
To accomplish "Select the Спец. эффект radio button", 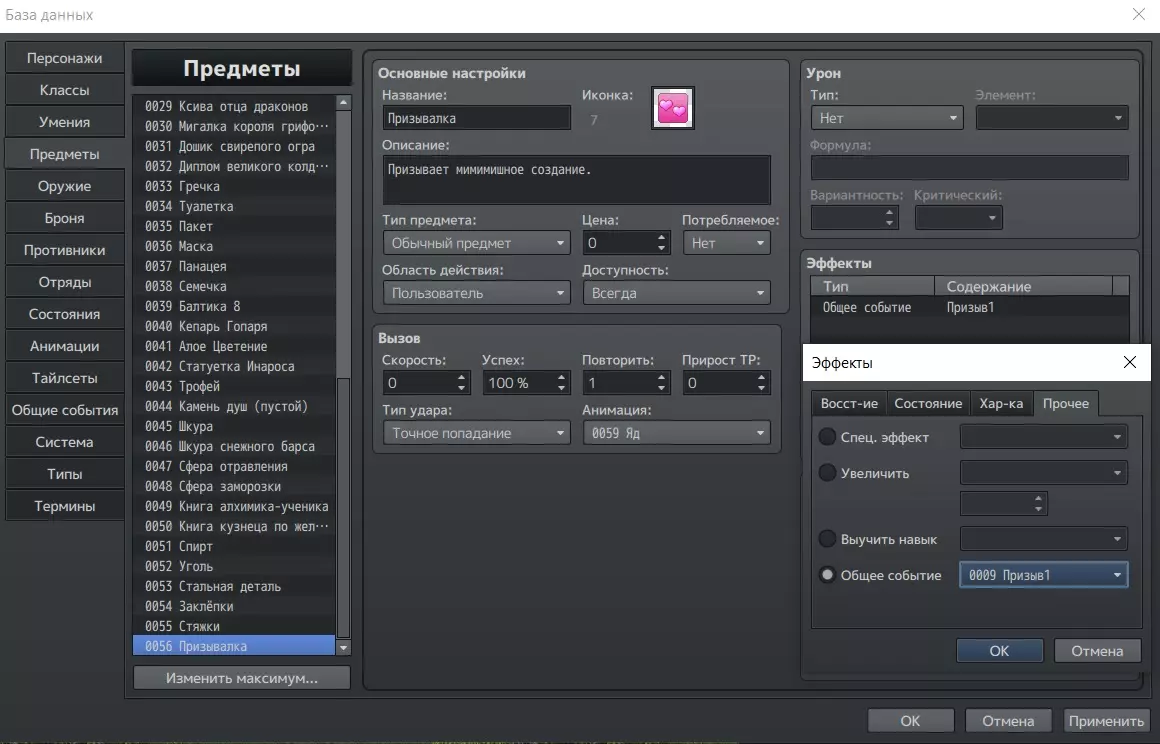I will pyautogui.click(x=827, y=437).
